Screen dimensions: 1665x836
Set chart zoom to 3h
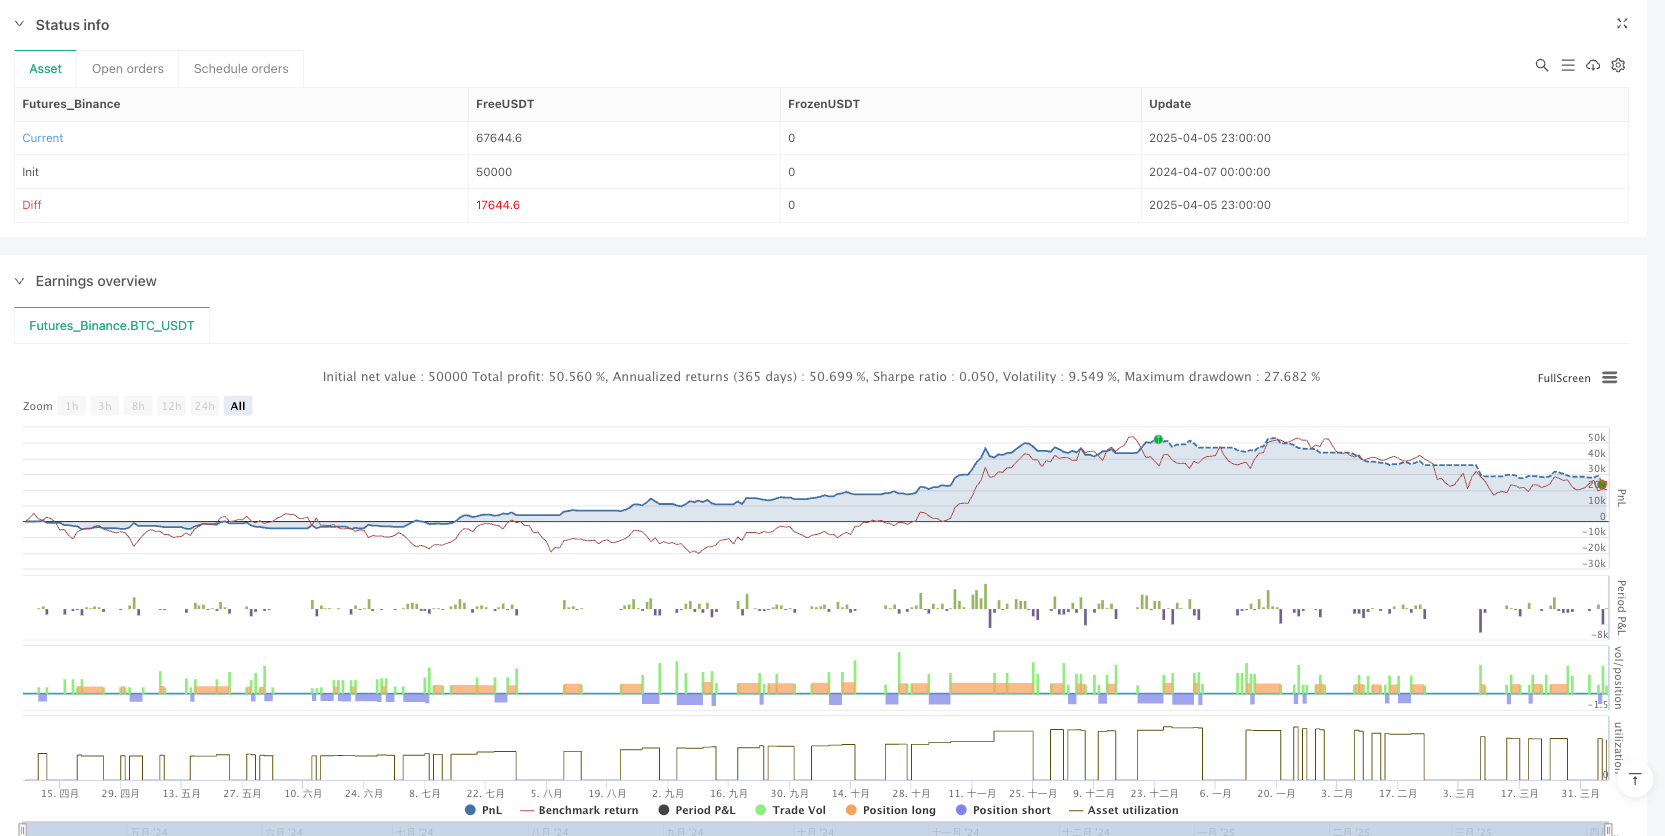(105, 406)
